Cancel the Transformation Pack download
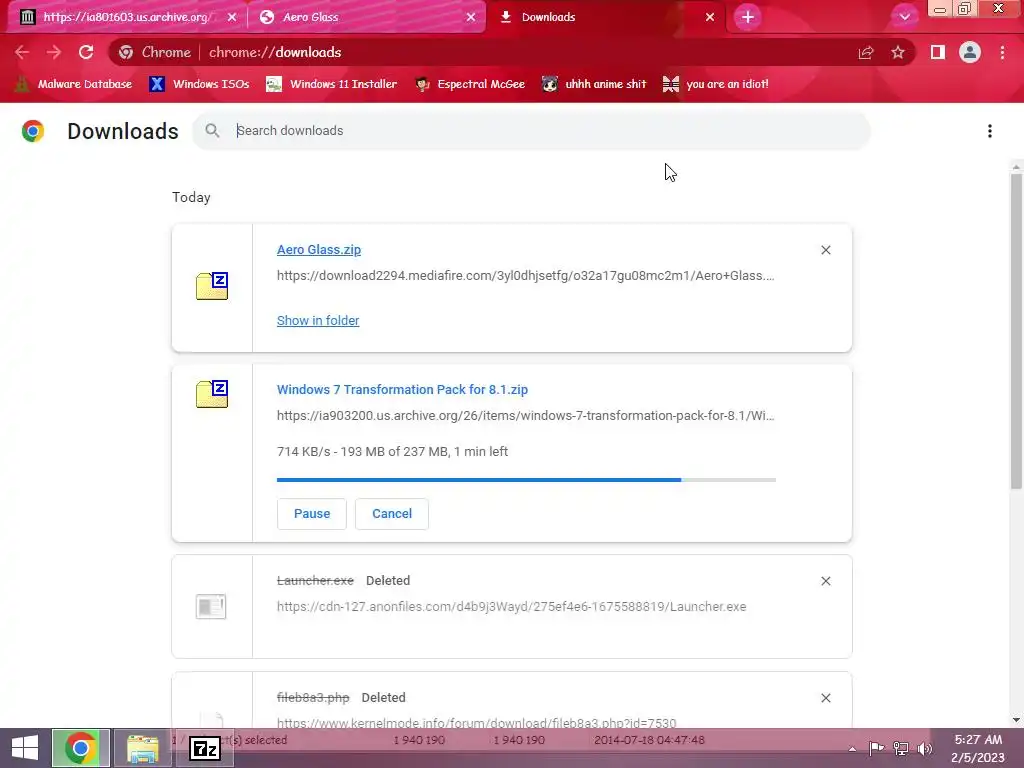 [392, 514]
